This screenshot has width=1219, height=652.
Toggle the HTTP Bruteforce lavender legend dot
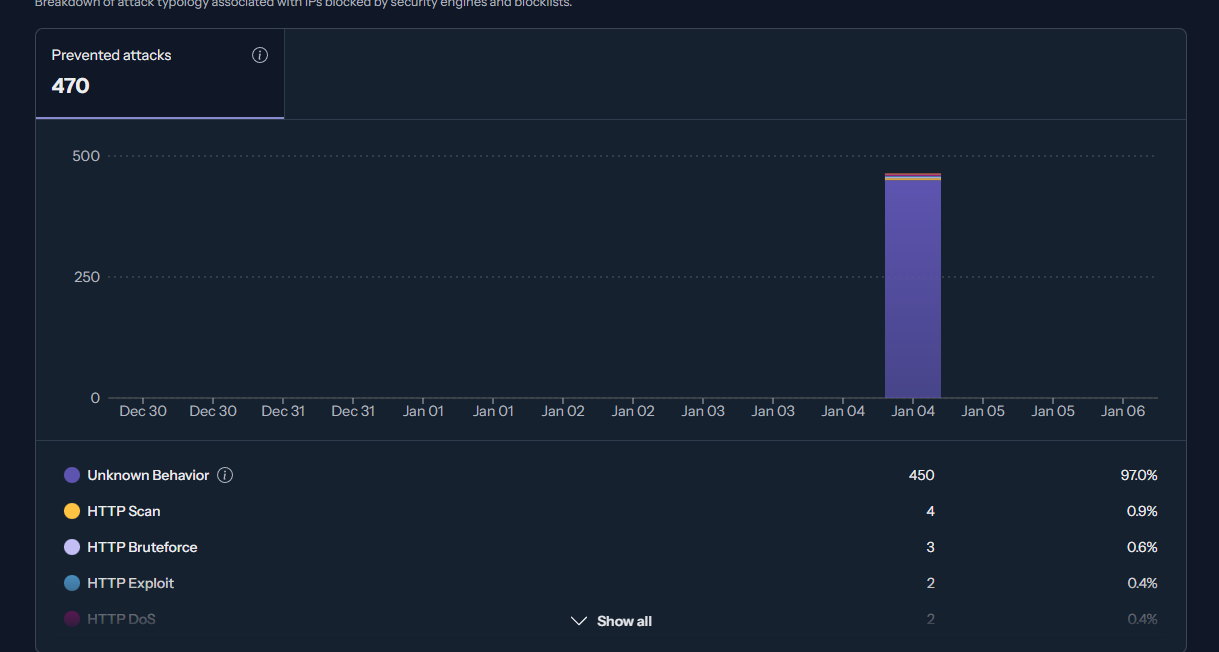72,547
